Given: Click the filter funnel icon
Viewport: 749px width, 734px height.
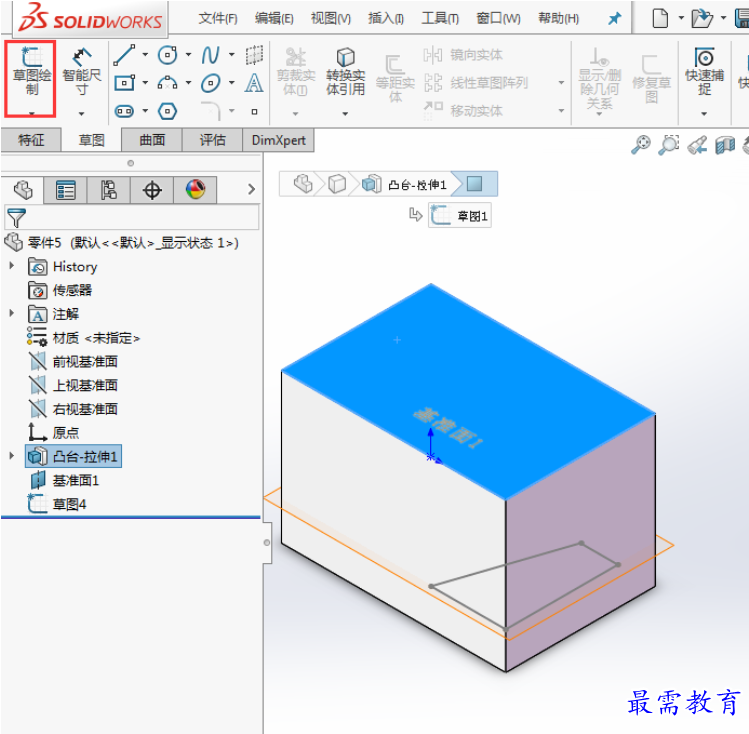Looking at the screenshot, I should pos(16,218).
